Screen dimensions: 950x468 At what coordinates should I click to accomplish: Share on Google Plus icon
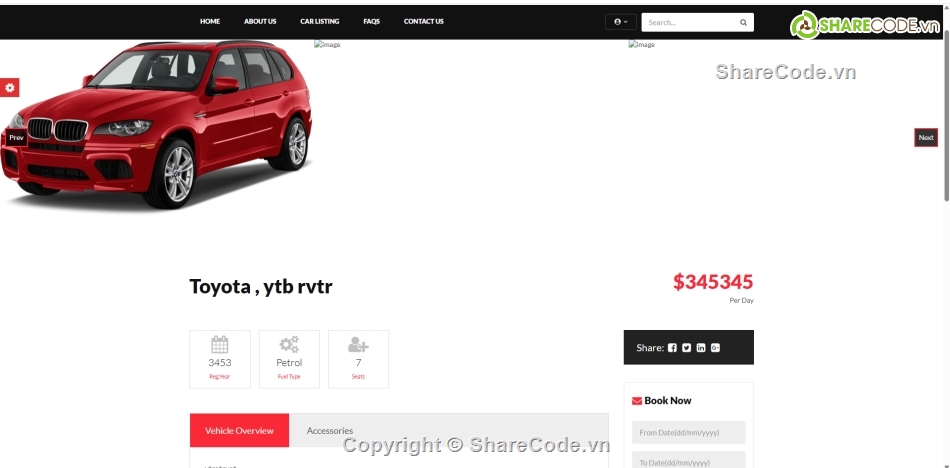(716, 348)
